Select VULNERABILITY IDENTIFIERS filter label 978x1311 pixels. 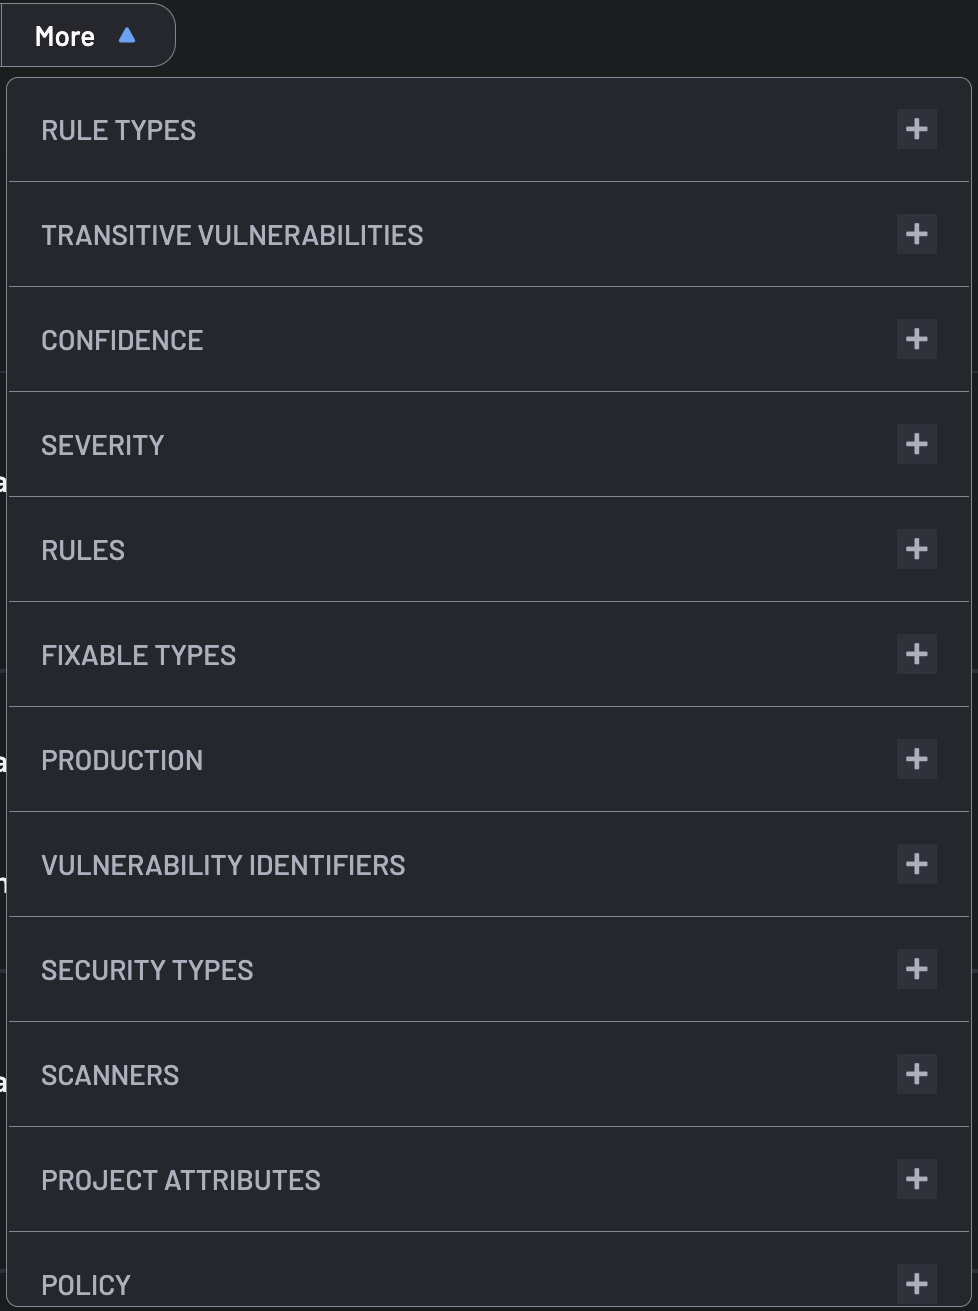[x=223, y=865]
